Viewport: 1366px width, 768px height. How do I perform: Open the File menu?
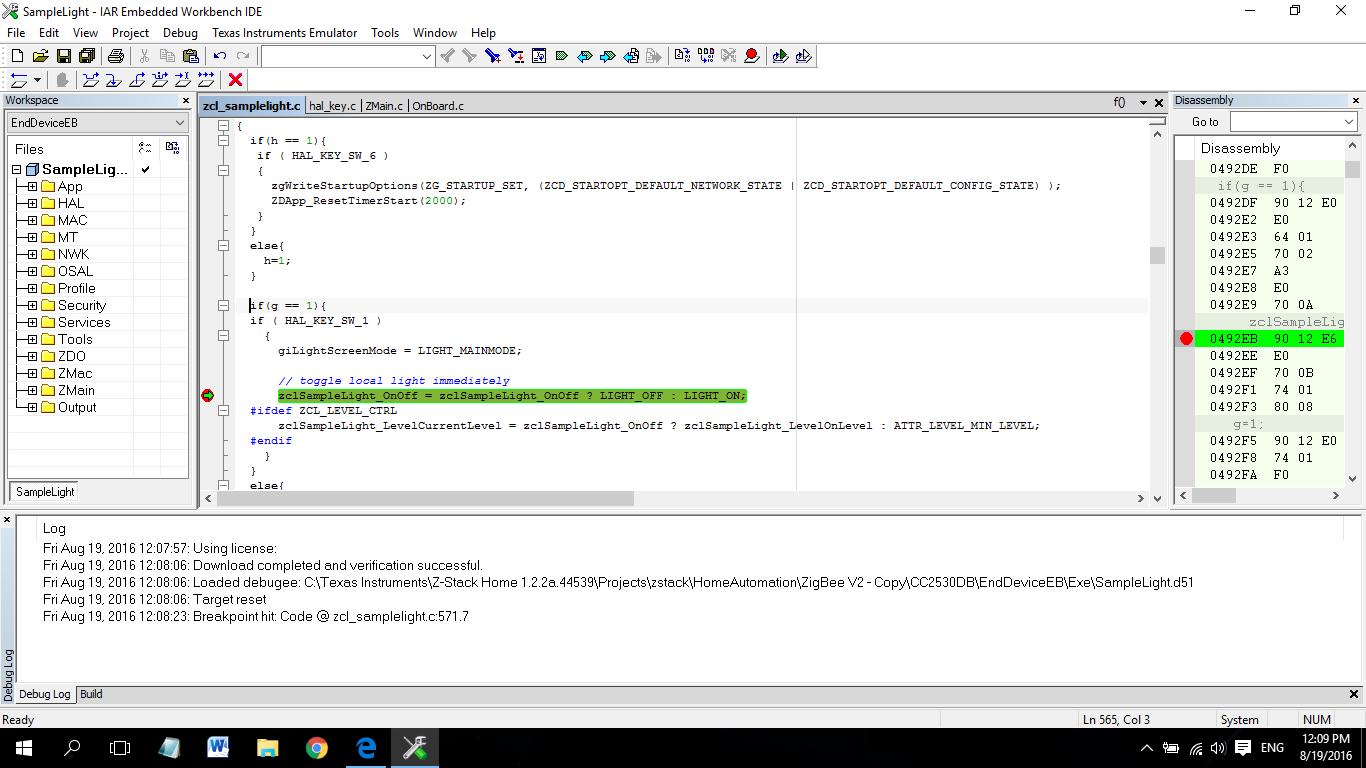(x=16, y=33)
